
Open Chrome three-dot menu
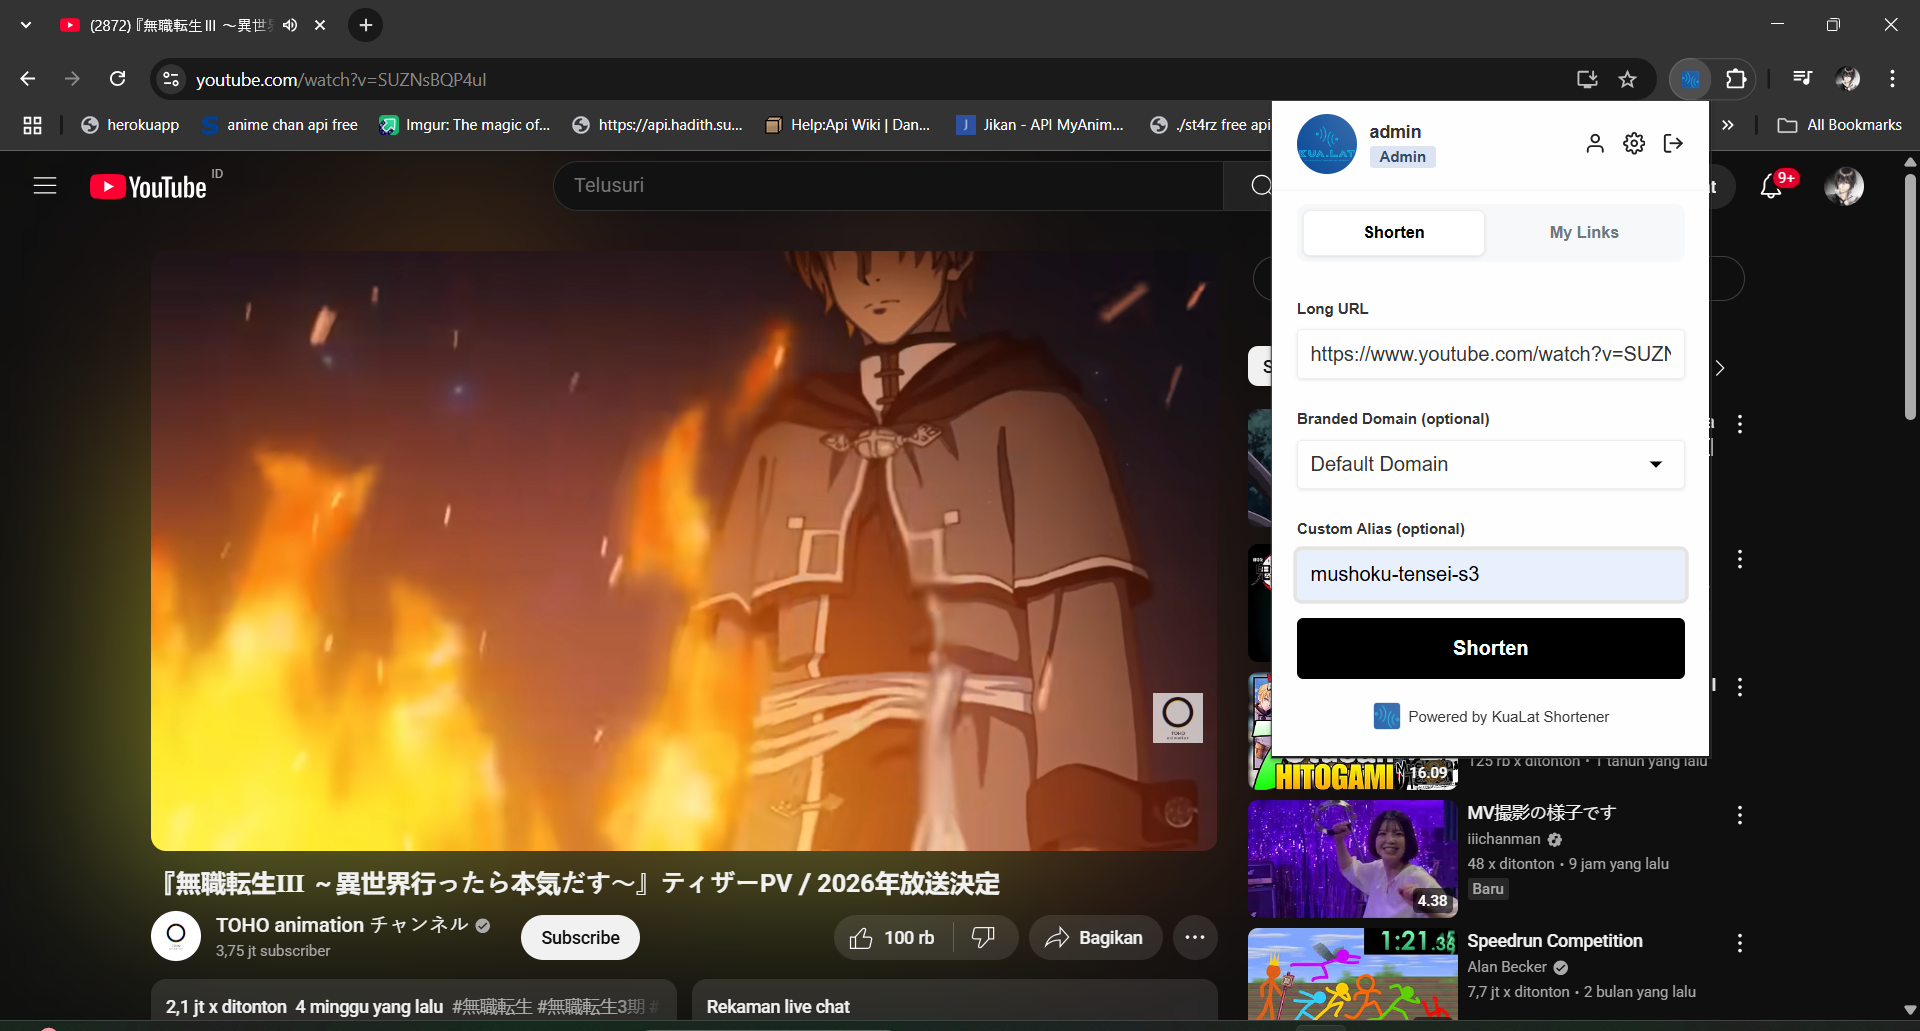[x=1892, y=79]
